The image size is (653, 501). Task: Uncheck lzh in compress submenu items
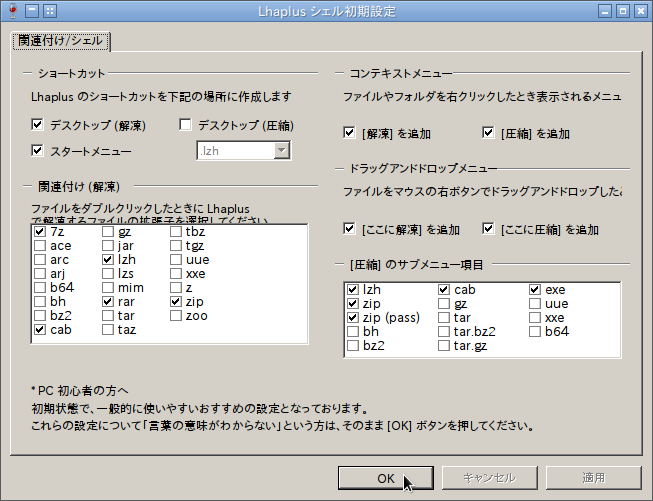(x=353, y=289)
